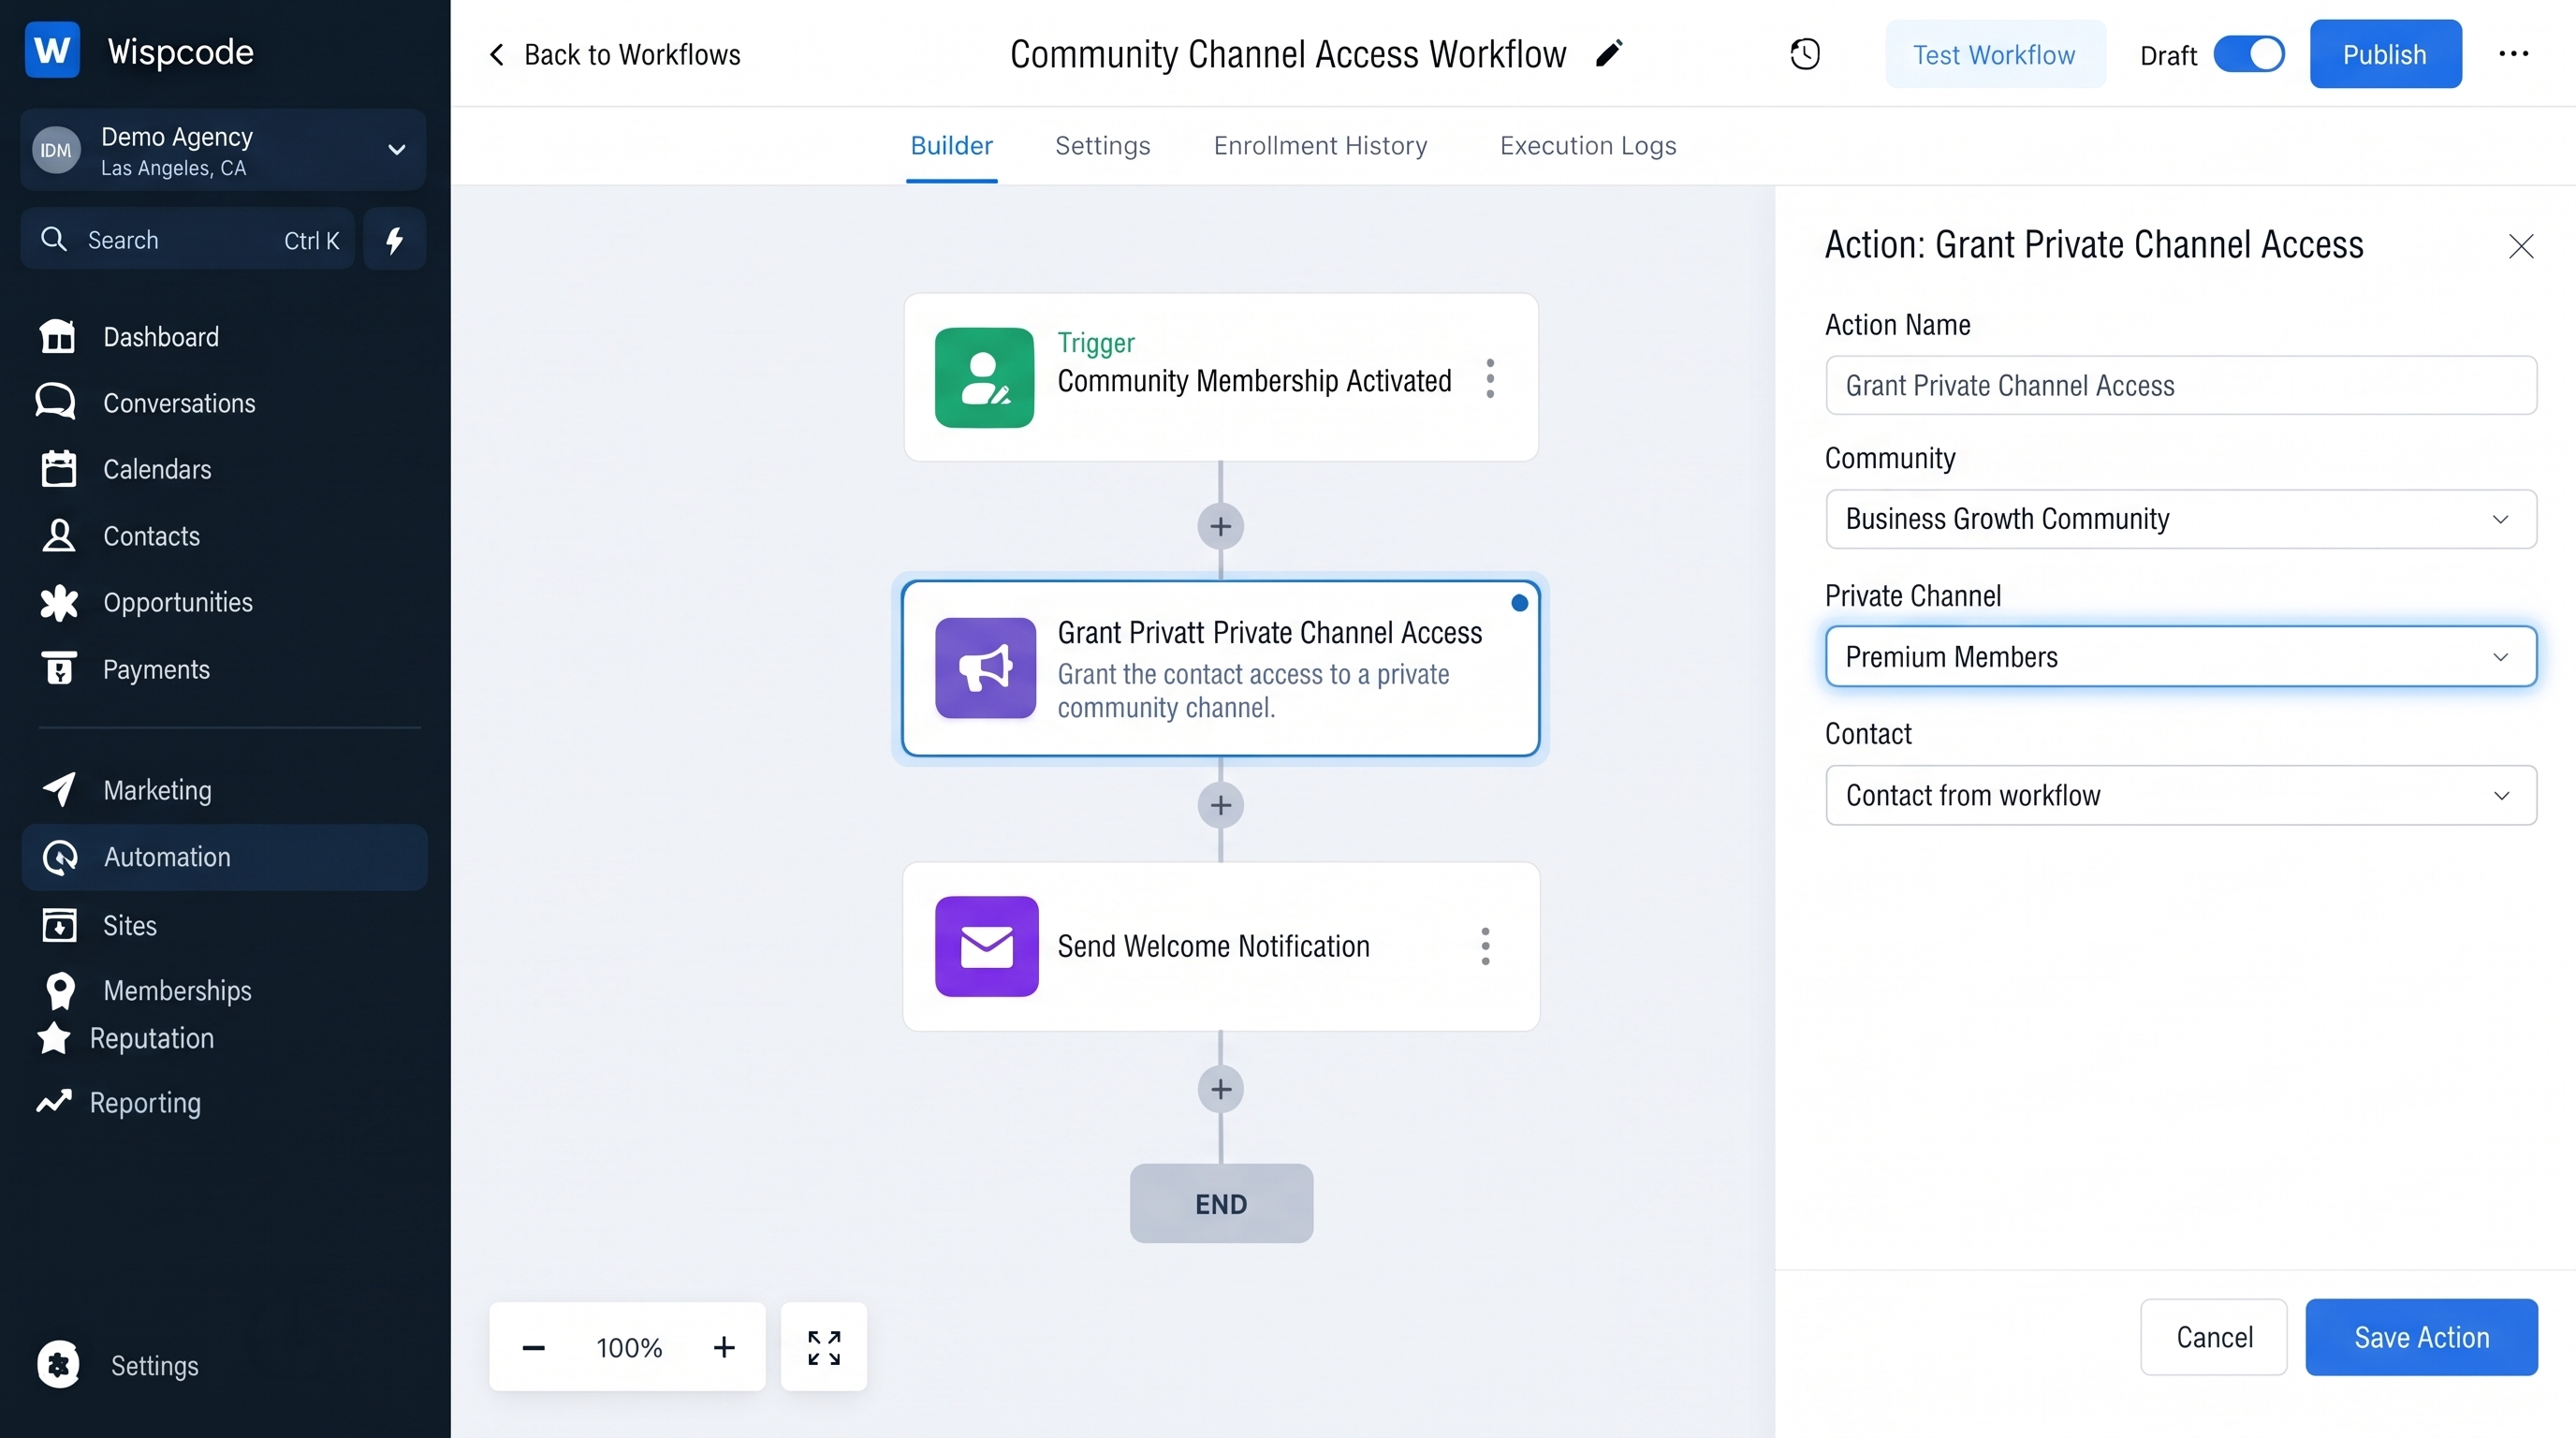
Task: Expand the Demo Agency account switcher
Action: click(x=223, y=150)
